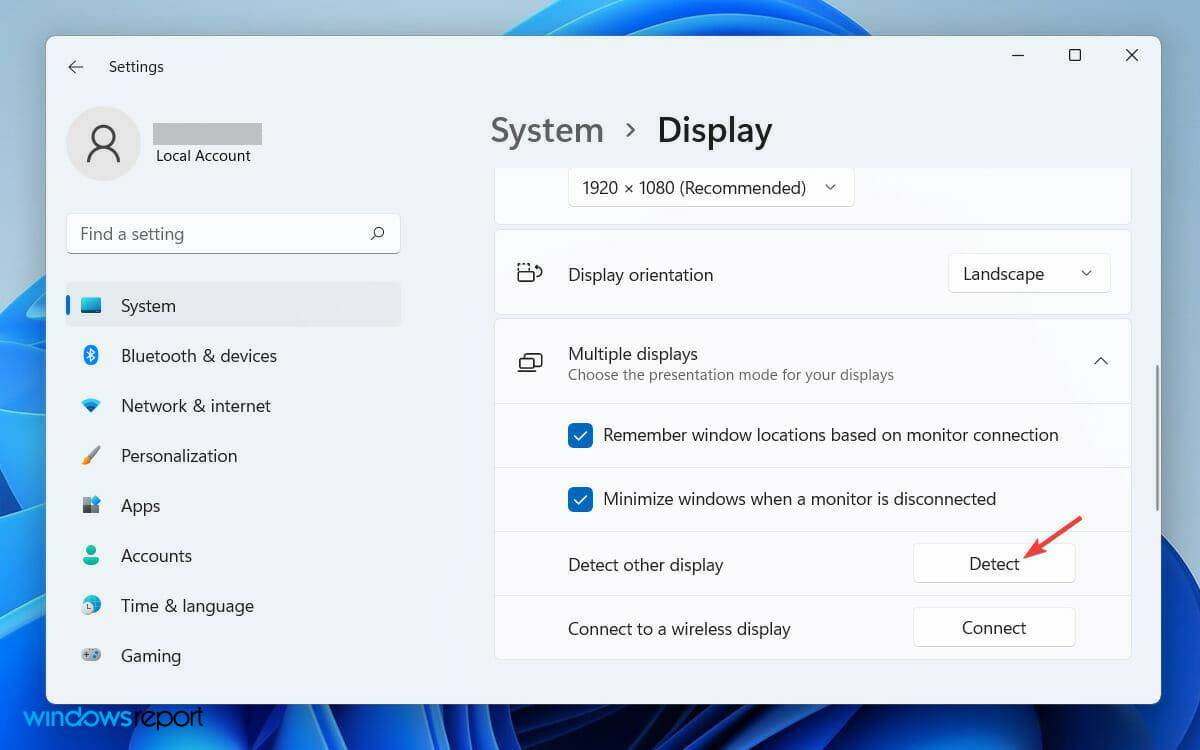Click Connect for a wireless display
1200x750 pixels.
click(x=994, y=627)
